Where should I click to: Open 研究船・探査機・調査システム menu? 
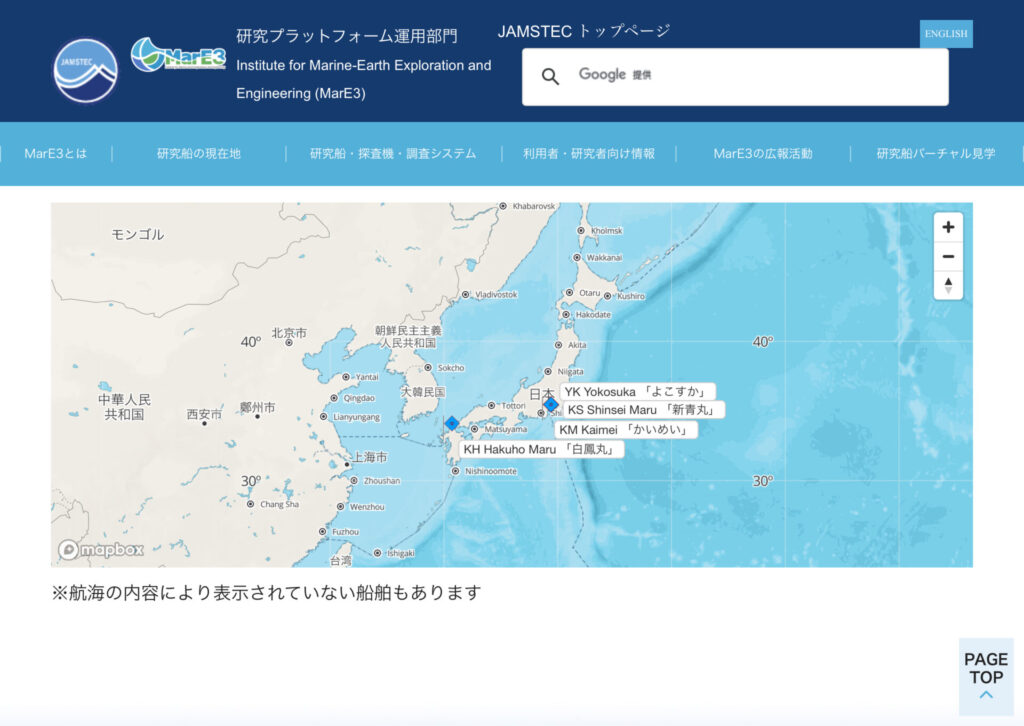[392, 154]
